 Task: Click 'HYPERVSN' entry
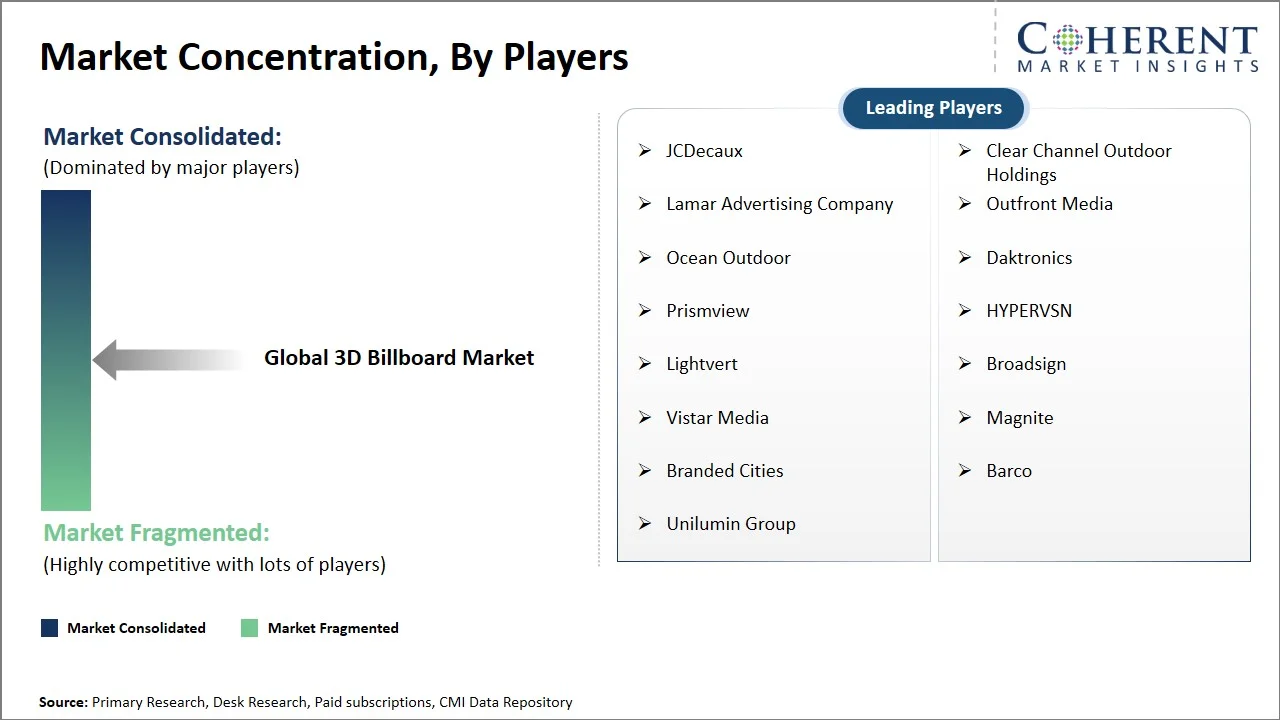[x=1029, y=311]
